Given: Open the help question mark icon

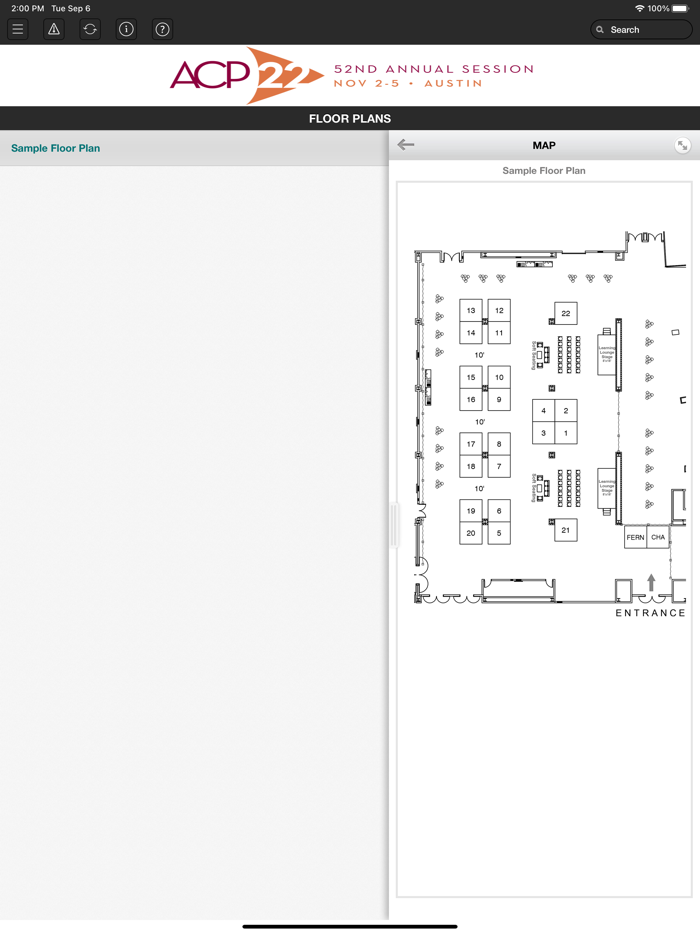Looking at the screenshot, I should tap(162, 29).
